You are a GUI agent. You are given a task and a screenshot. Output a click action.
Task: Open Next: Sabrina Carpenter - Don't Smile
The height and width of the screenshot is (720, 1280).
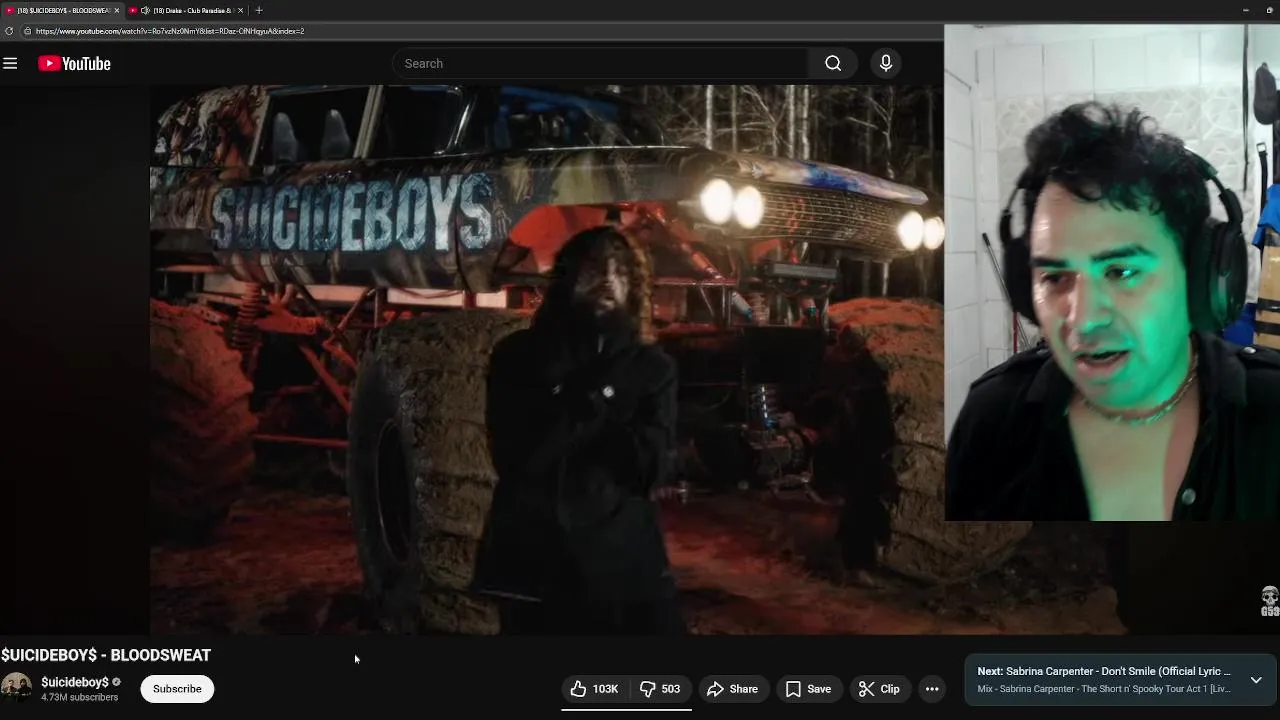(x=1104, y=671)
